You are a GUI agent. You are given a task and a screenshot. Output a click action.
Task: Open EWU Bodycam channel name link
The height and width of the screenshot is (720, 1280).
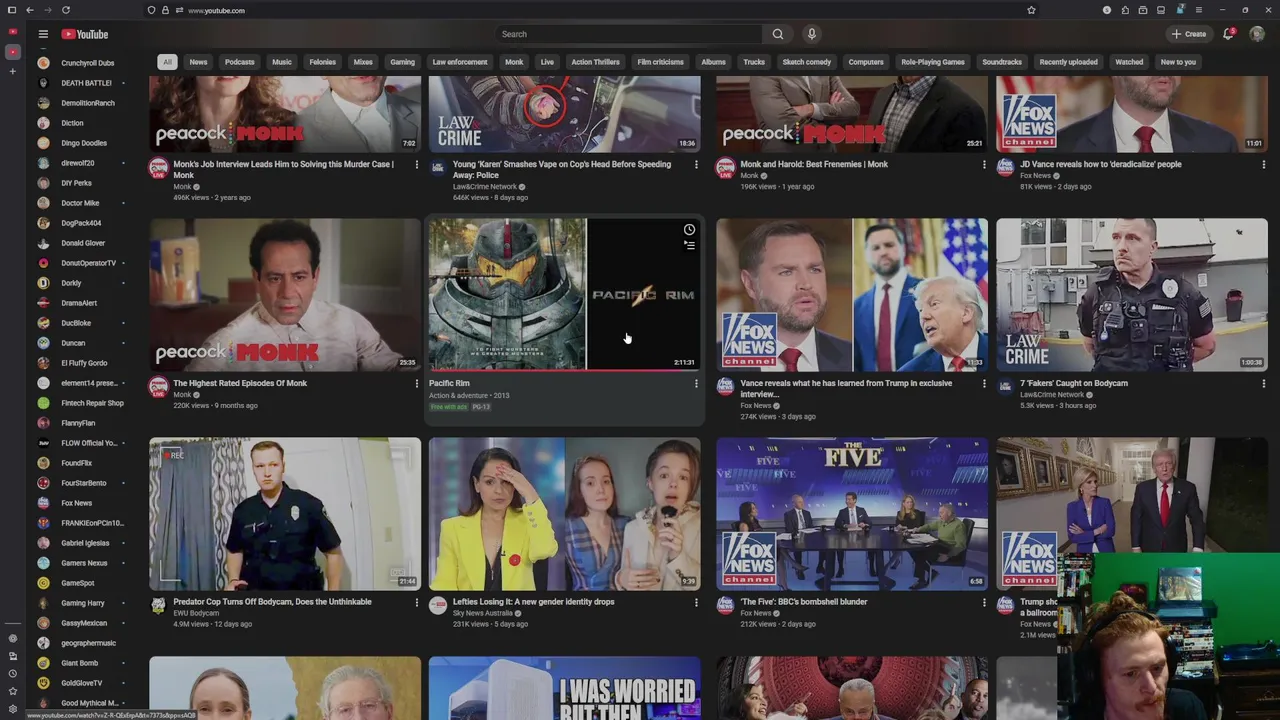(x=196, y=613)
